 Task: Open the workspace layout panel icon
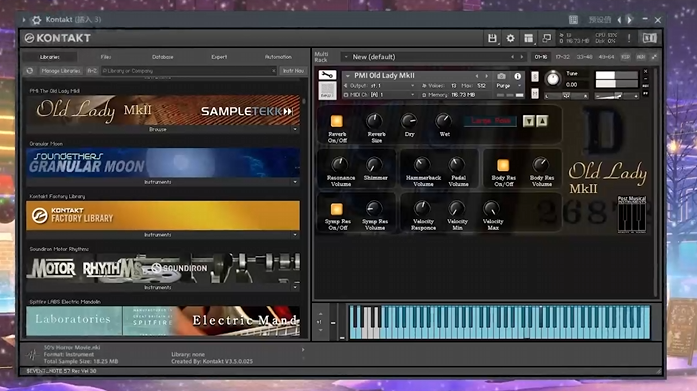click(529, 38)
